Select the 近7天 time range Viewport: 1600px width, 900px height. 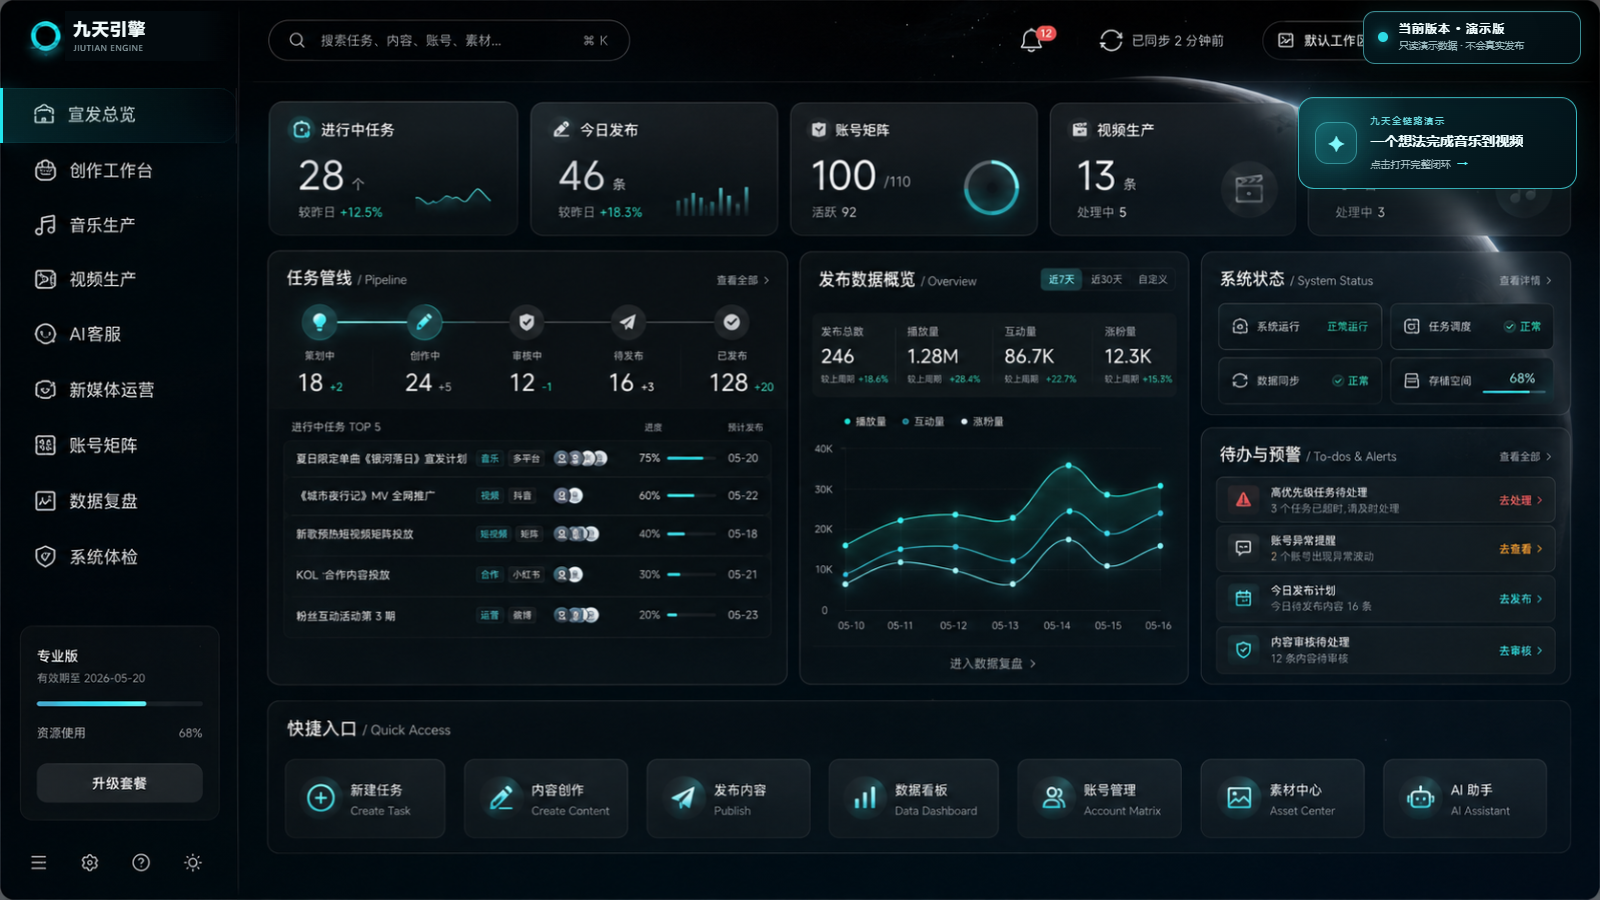1061,280
